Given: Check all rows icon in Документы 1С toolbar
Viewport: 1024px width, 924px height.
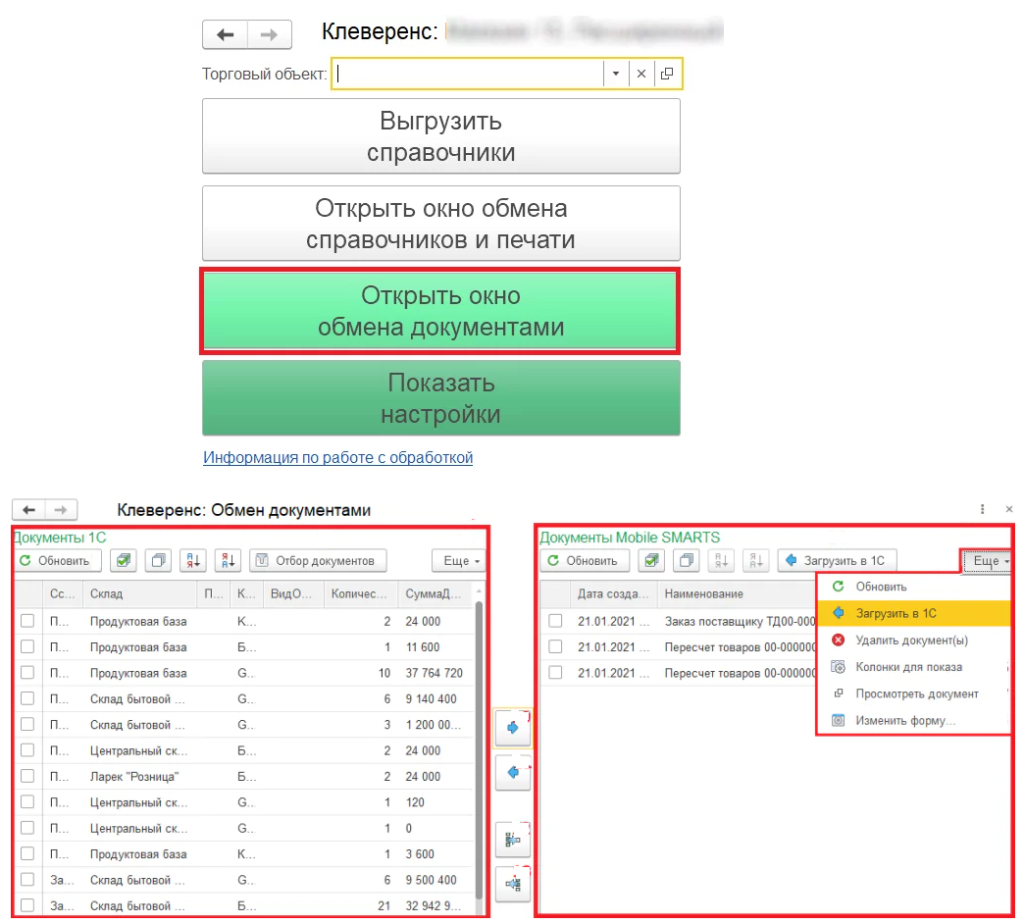Looking at the screenshot, I should 123,560.
